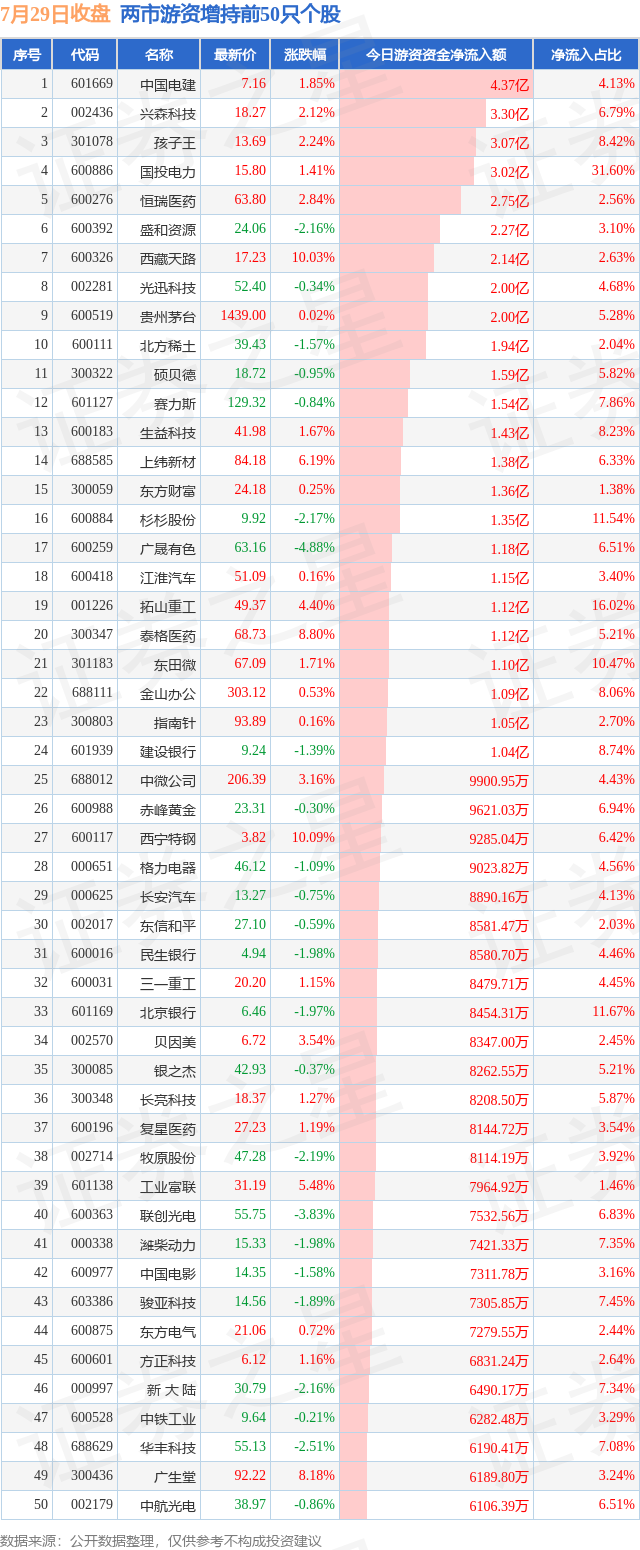Select stock code 002017
Screen dimensions: 640x1550
click(x=92, y=925)
